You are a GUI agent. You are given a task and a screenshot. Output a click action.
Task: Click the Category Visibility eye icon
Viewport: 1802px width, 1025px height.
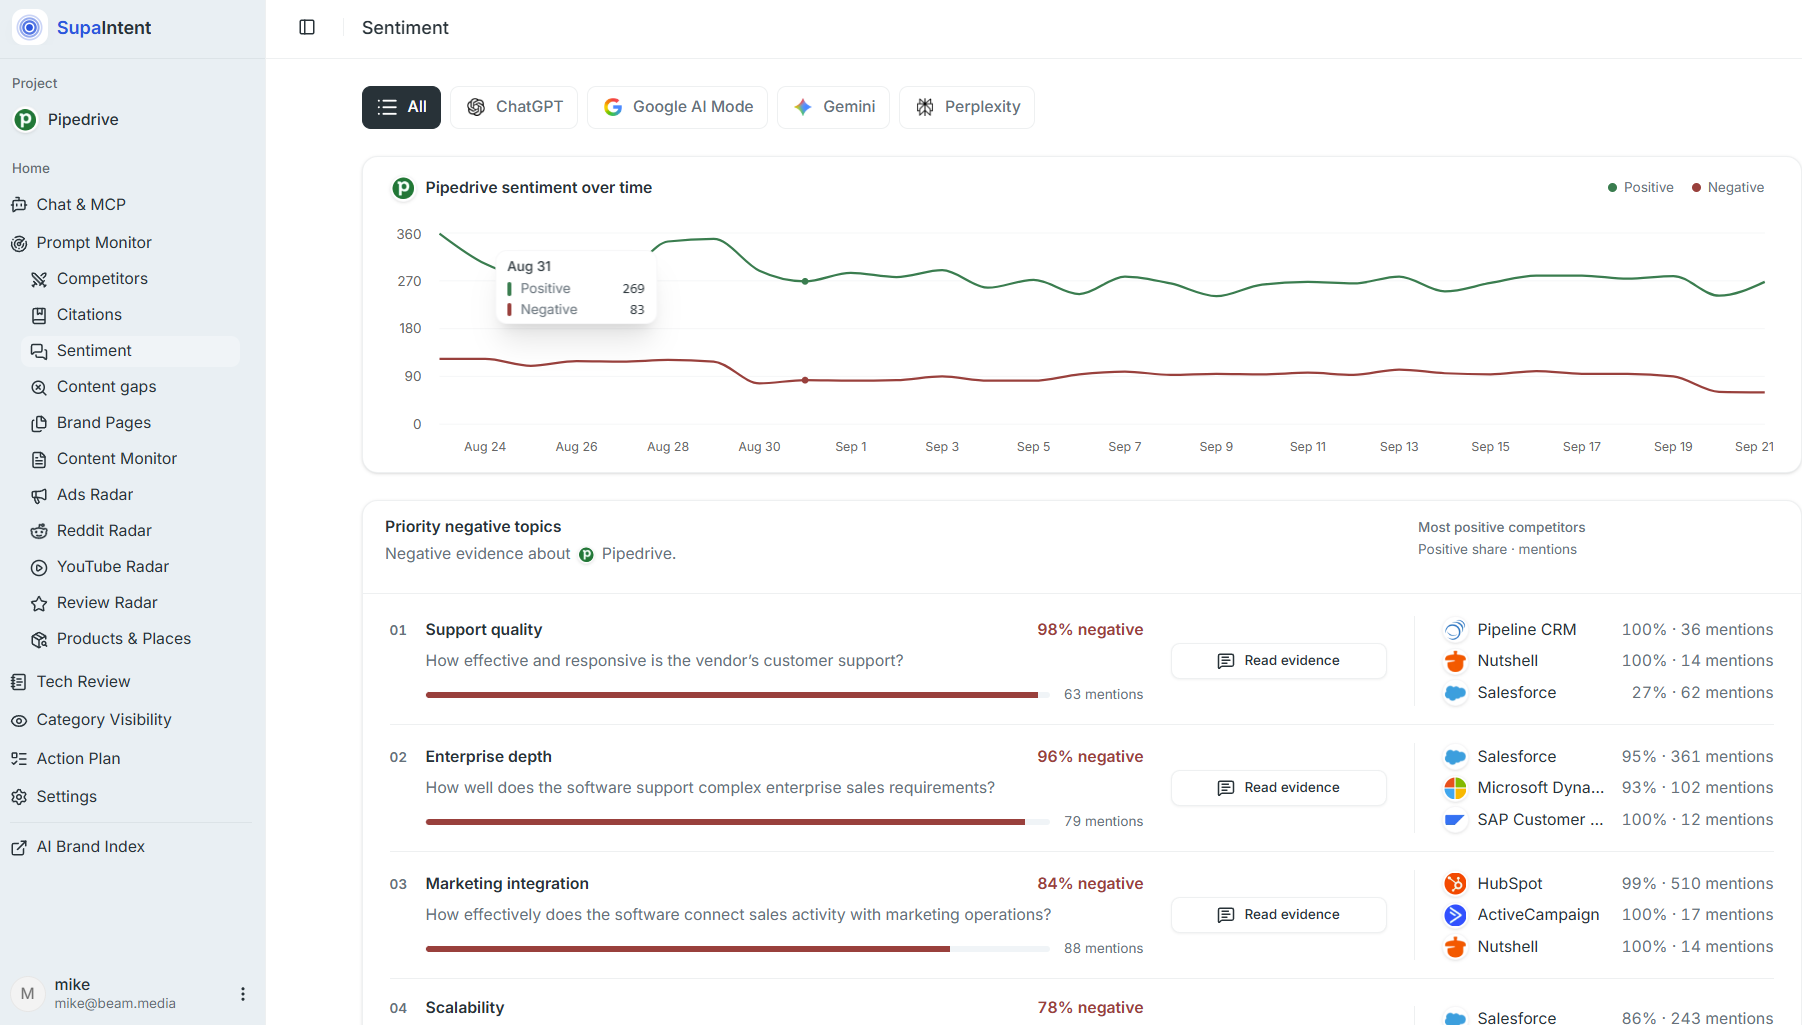pos(19,720)
